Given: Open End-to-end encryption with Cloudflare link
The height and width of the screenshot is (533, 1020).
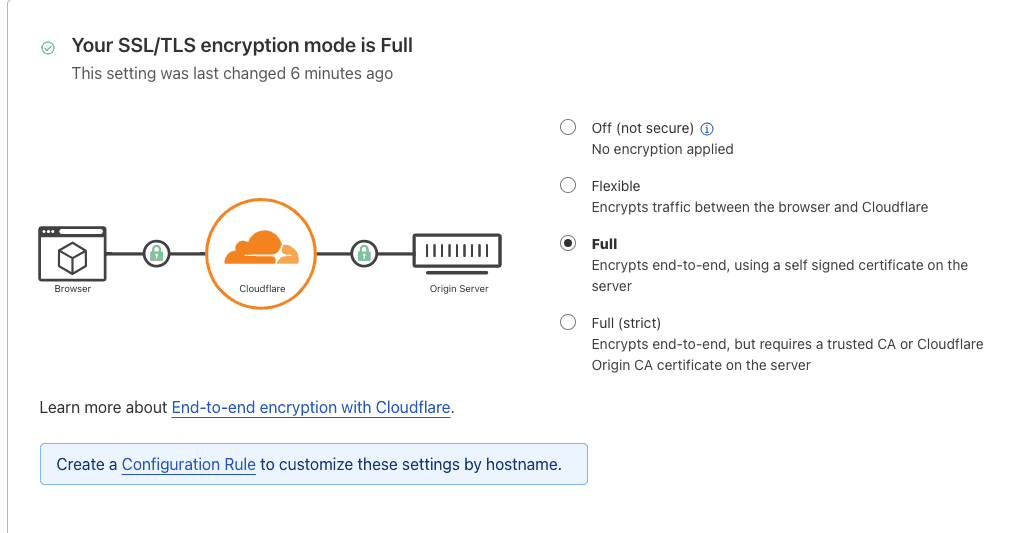Looking at the screenshot, I should pos(311,407).
